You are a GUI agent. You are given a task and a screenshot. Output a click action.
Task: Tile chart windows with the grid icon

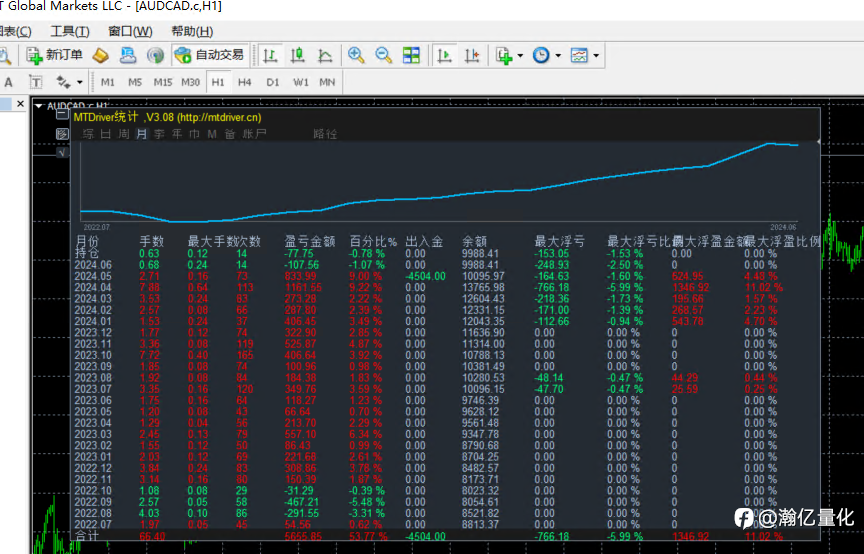(411, 55)
